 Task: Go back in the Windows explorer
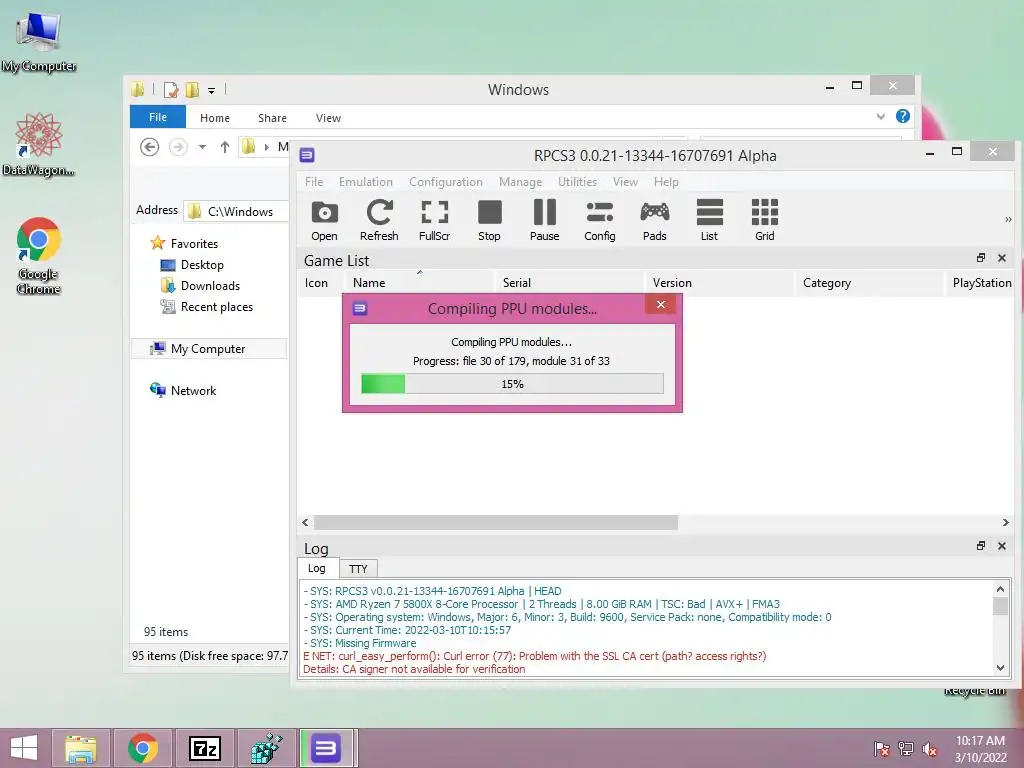pos(150,148)
